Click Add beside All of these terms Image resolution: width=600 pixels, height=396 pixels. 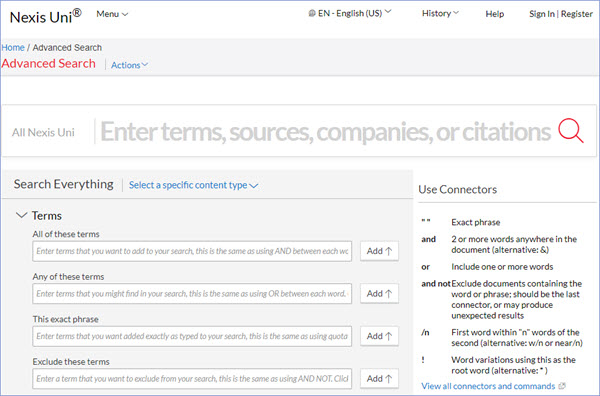click(379, 251)
